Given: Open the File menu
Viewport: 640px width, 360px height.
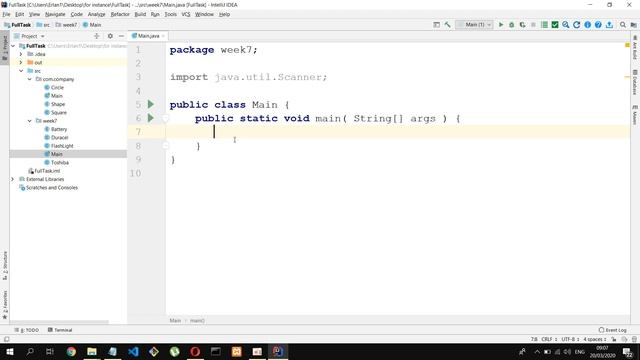Looking at the screenshot, I should [x=7, y=14].
